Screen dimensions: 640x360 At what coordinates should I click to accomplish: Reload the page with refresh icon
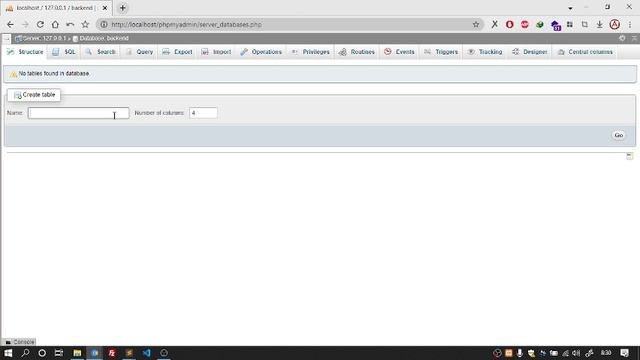pyautogui.click(x=40, y=24)
